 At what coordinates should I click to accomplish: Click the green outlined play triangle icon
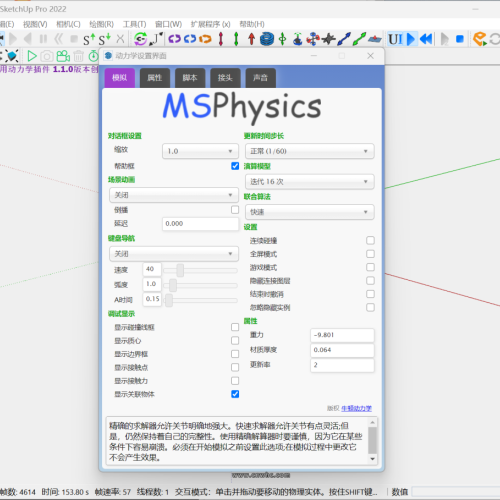[32, 56]
